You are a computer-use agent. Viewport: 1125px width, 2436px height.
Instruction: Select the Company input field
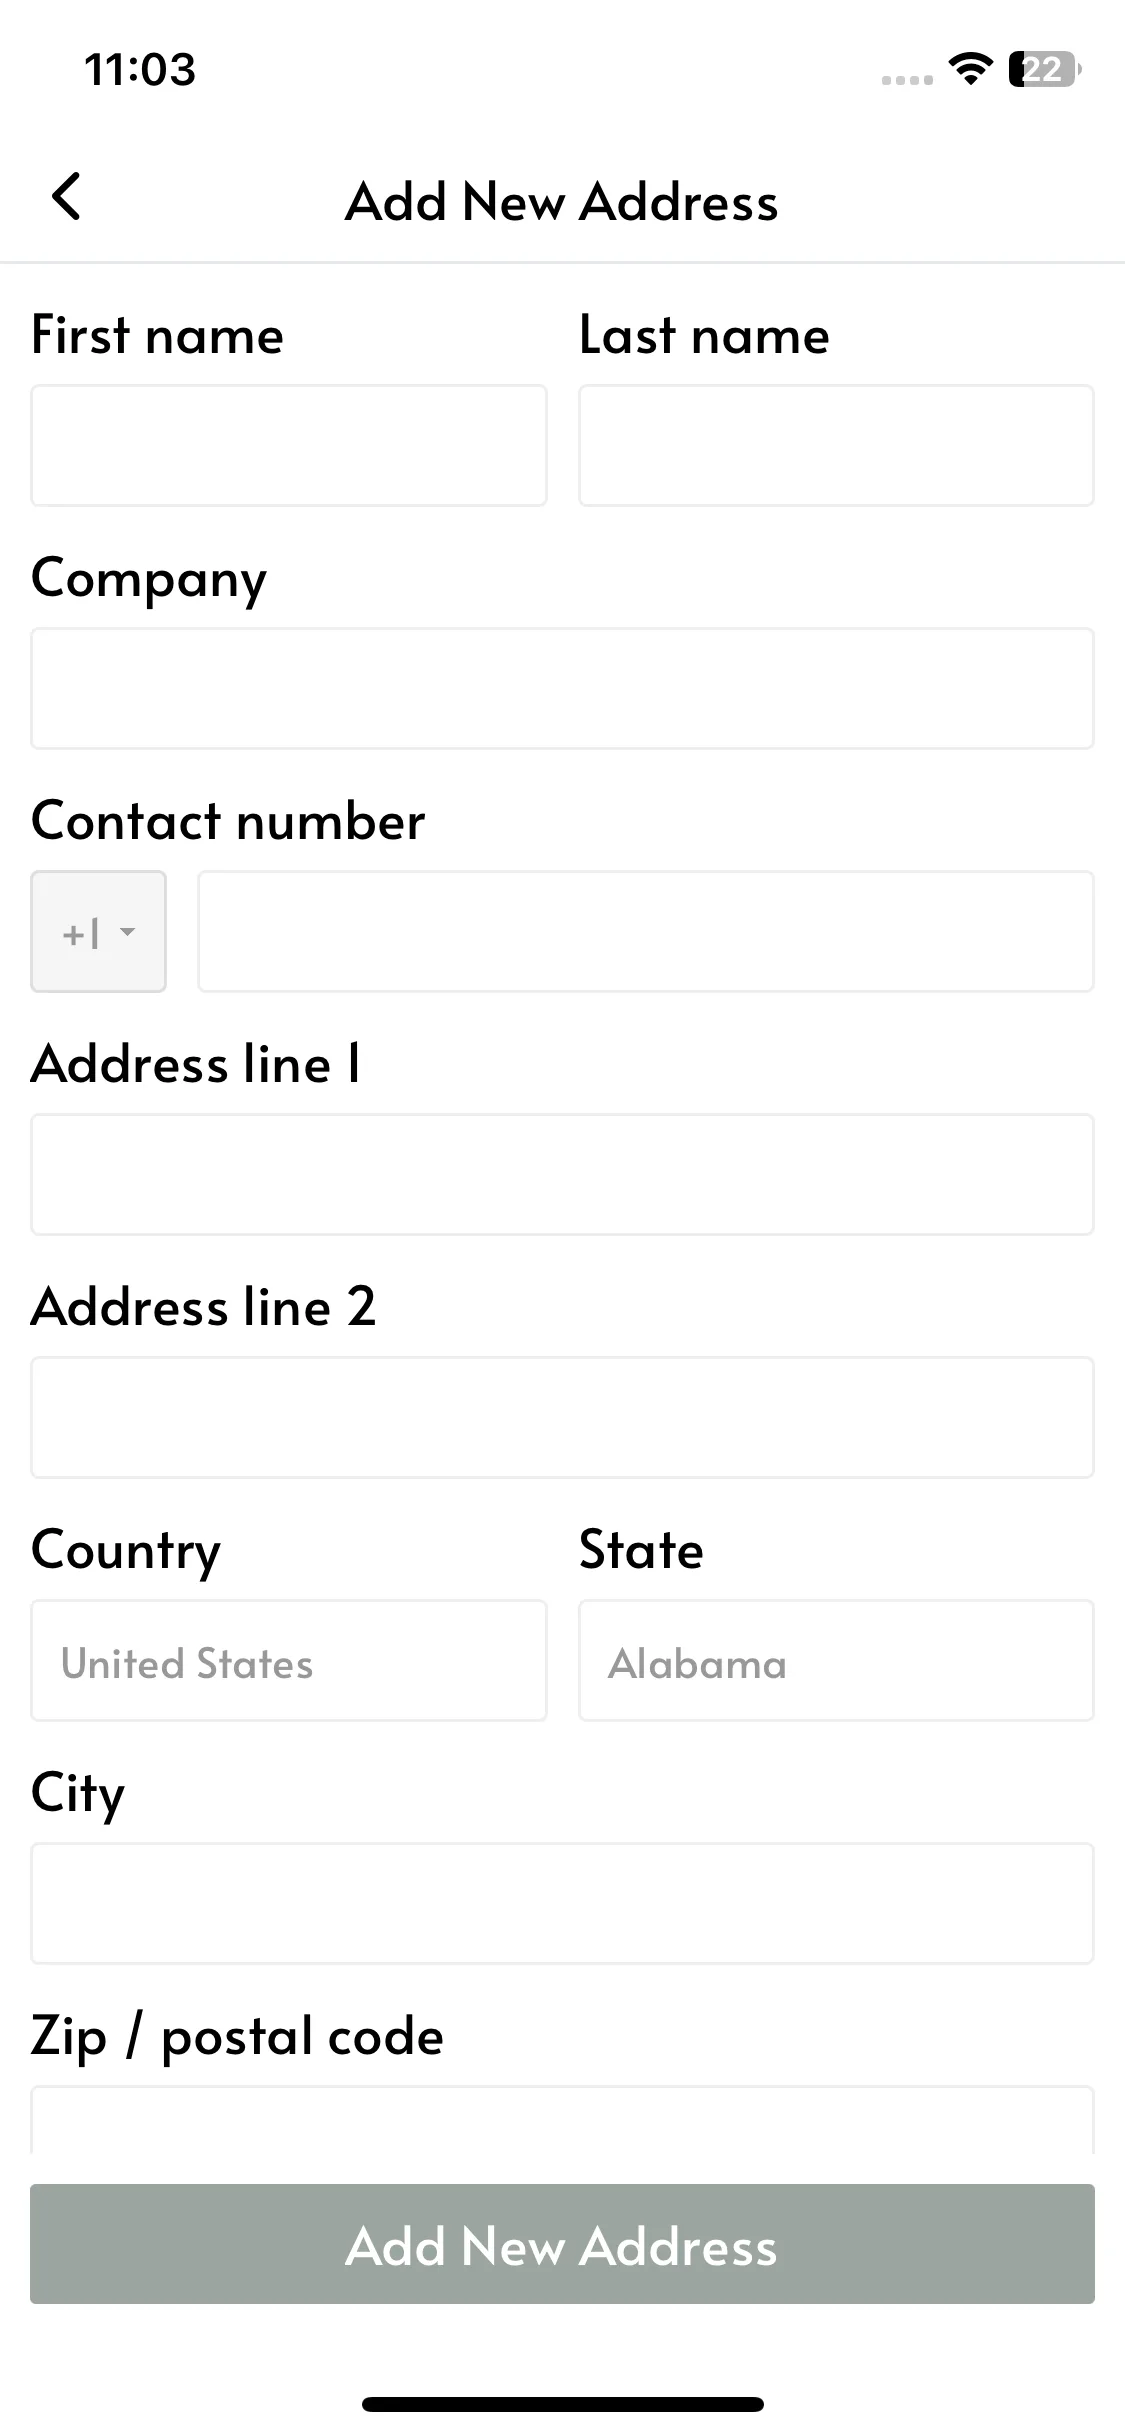click(x=562, y=688)
